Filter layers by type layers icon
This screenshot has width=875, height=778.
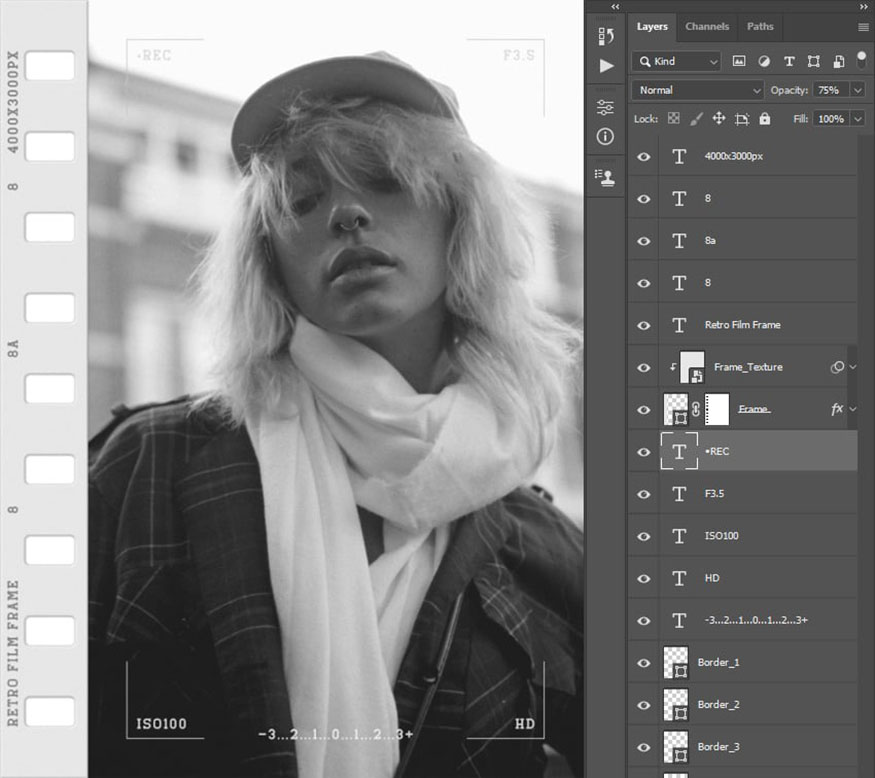(x=789, y=61)
